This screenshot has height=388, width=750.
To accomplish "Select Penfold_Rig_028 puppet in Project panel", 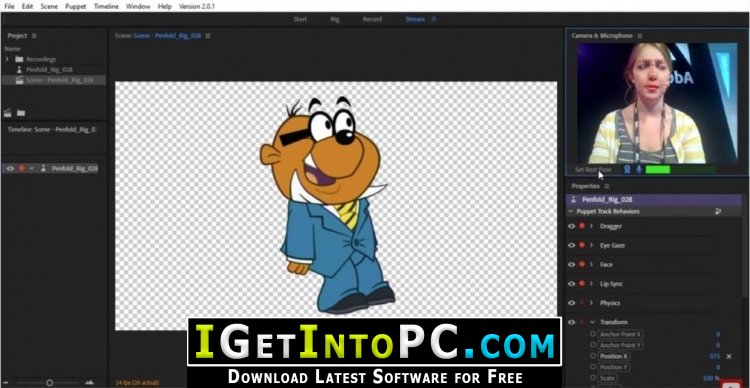I will point(49,69).
